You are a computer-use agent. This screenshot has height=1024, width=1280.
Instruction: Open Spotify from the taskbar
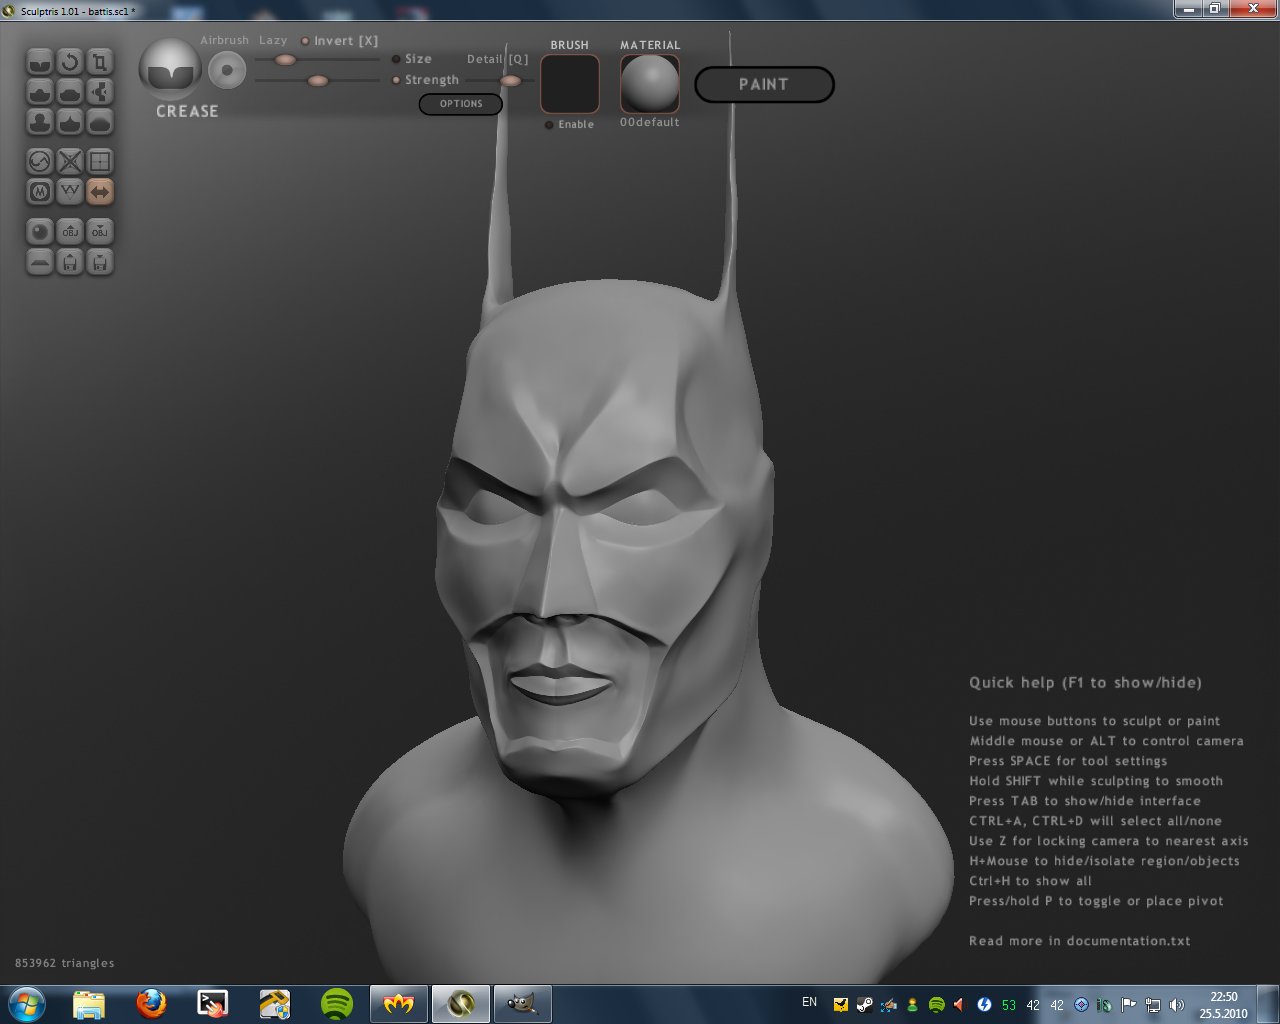pyautogui.click(x=337, y=1003)
